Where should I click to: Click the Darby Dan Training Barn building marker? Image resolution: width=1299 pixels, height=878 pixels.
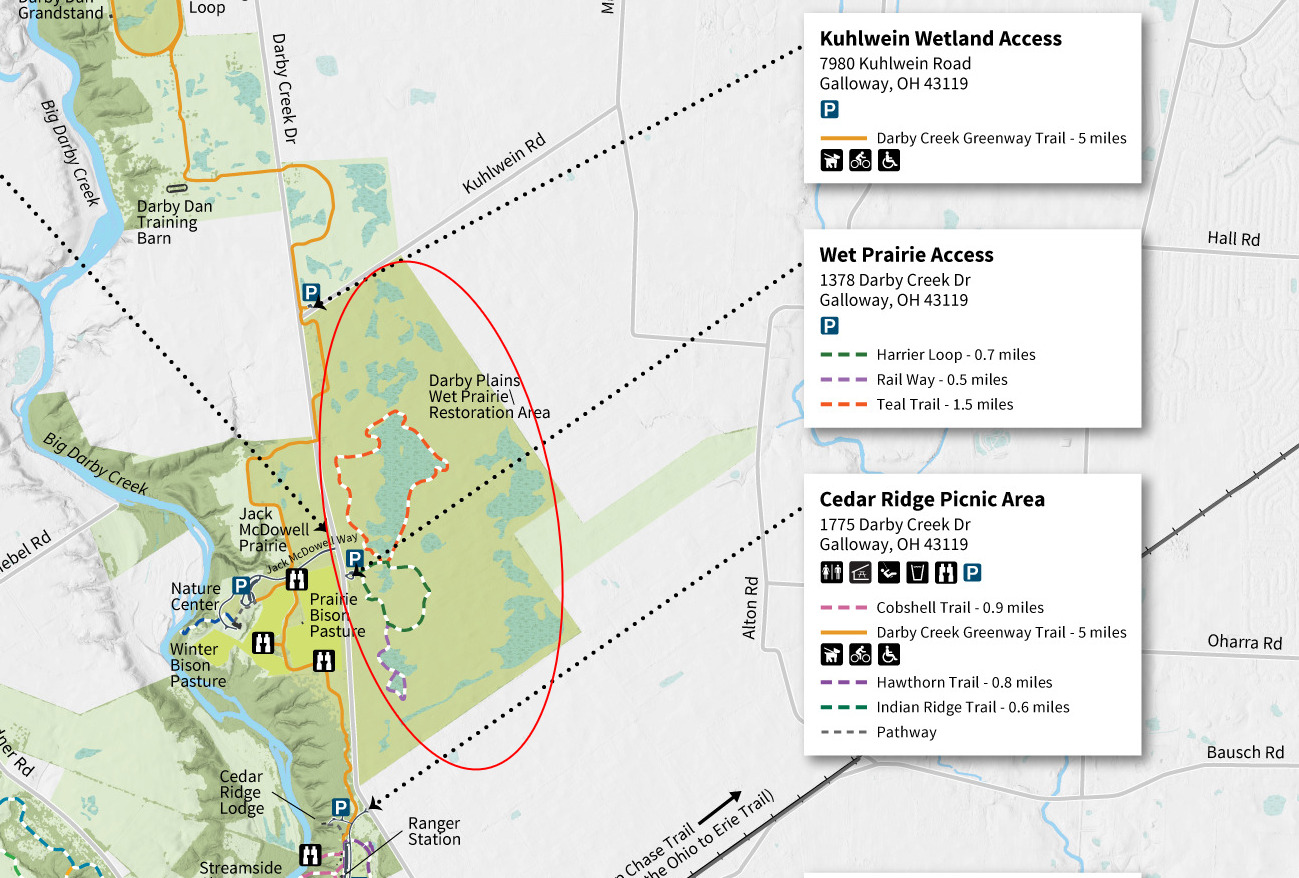click(x=177, y=187)
